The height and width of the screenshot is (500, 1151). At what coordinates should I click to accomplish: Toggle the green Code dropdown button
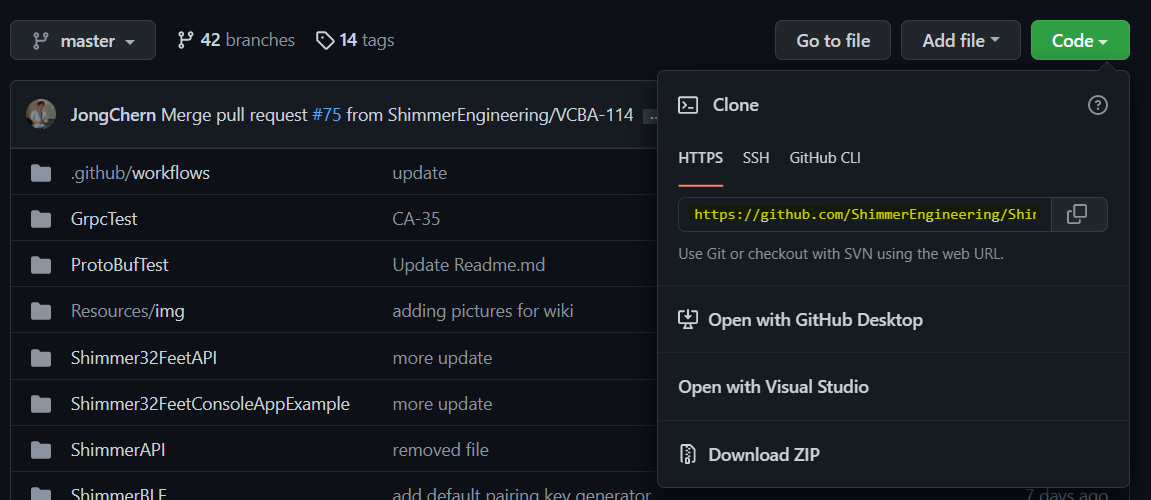(1080, 40)
